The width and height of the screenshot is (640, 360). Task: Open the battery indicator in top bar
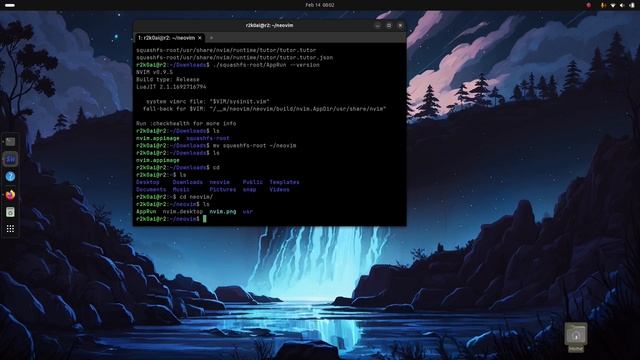[632, 5]
